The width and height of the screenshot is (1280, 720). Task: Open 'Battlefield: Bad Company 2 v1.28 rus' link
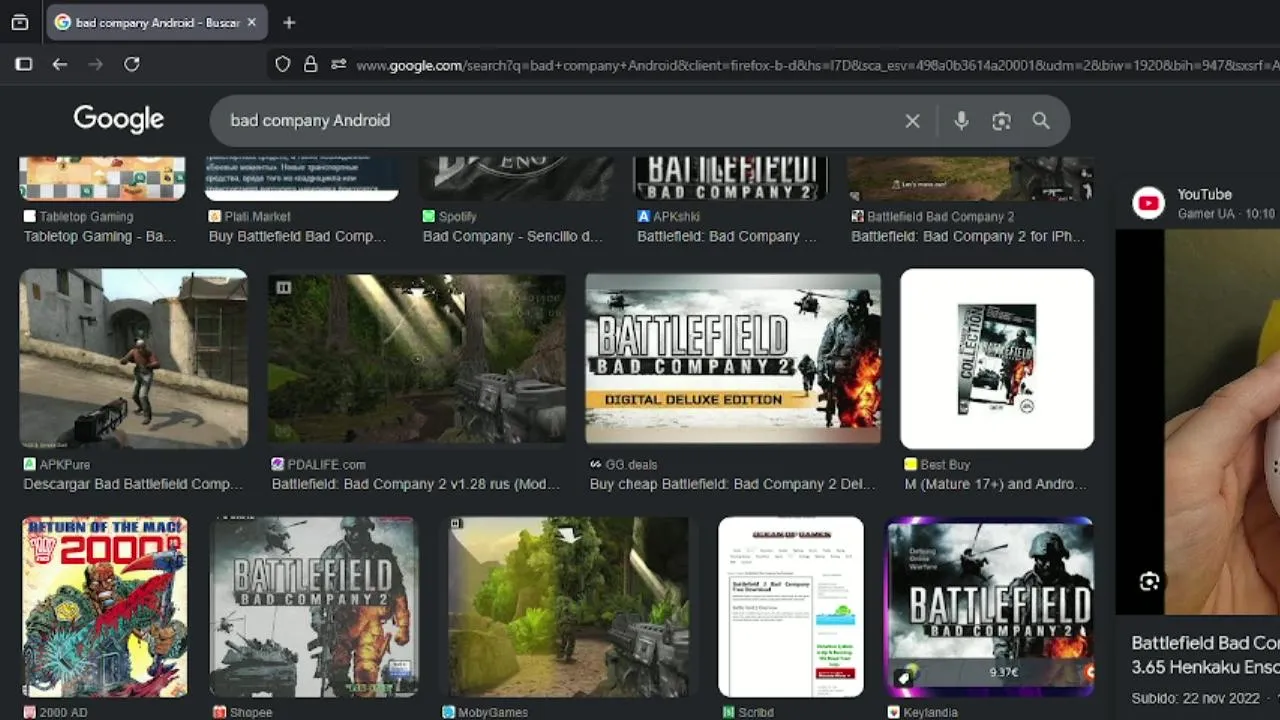tap(415, 484)
